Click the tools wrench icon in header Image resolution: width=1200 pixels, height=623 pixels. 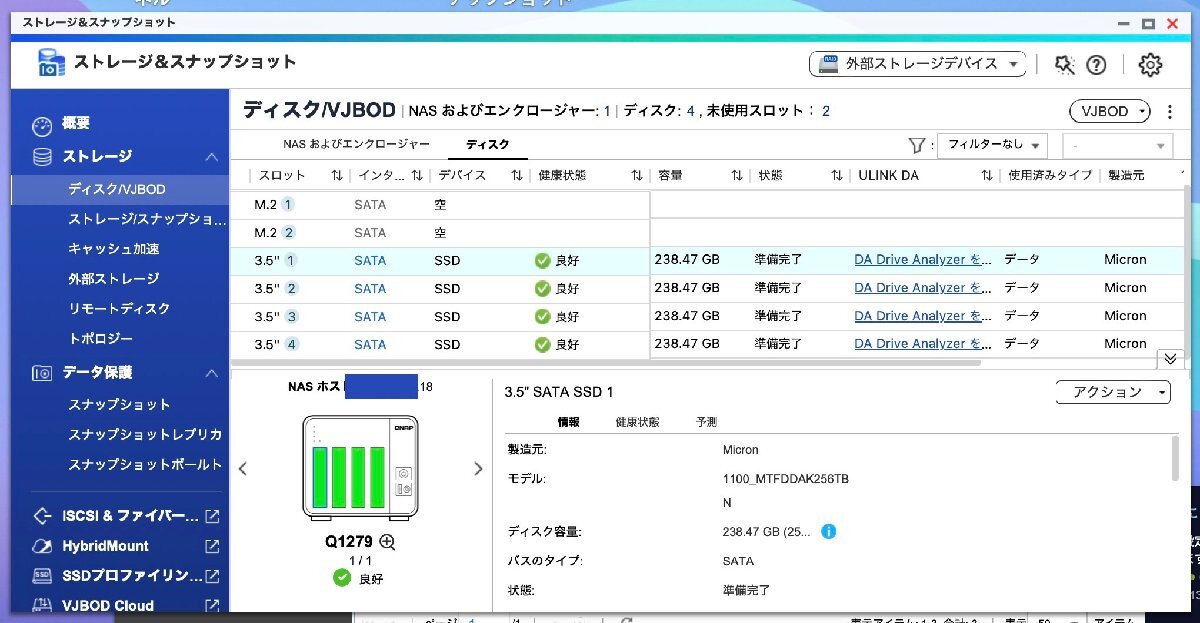point(1064,65)
